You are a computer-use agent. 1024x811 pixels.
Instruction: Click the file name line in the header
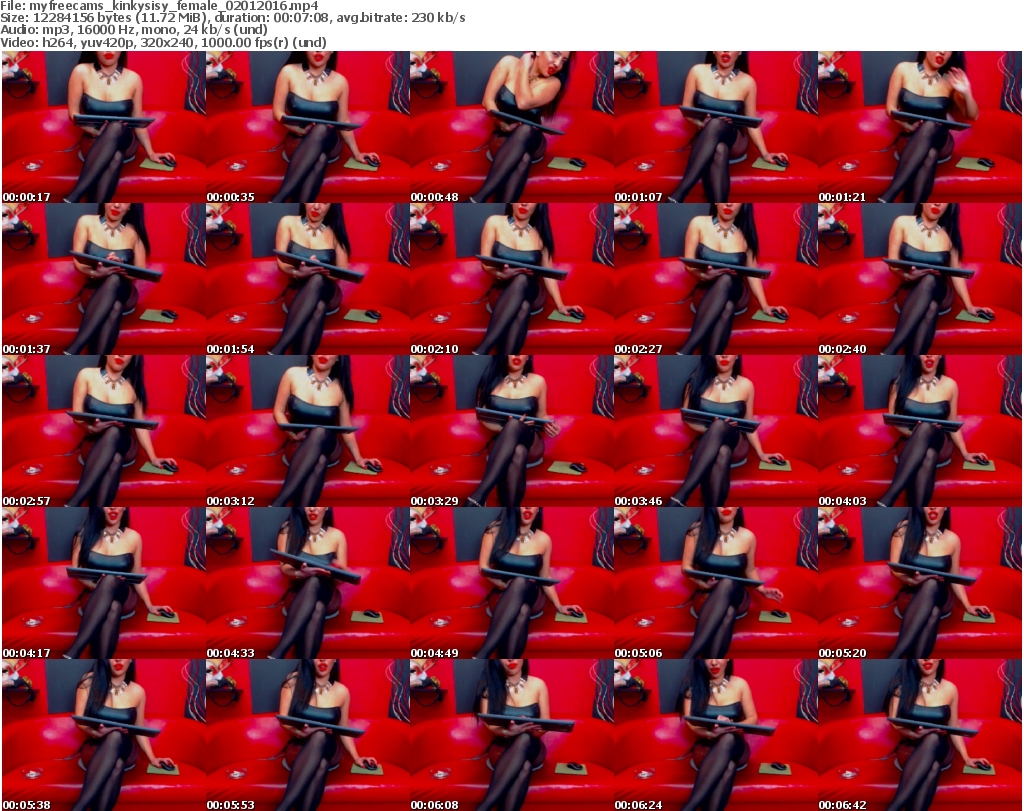coord(159,5)
